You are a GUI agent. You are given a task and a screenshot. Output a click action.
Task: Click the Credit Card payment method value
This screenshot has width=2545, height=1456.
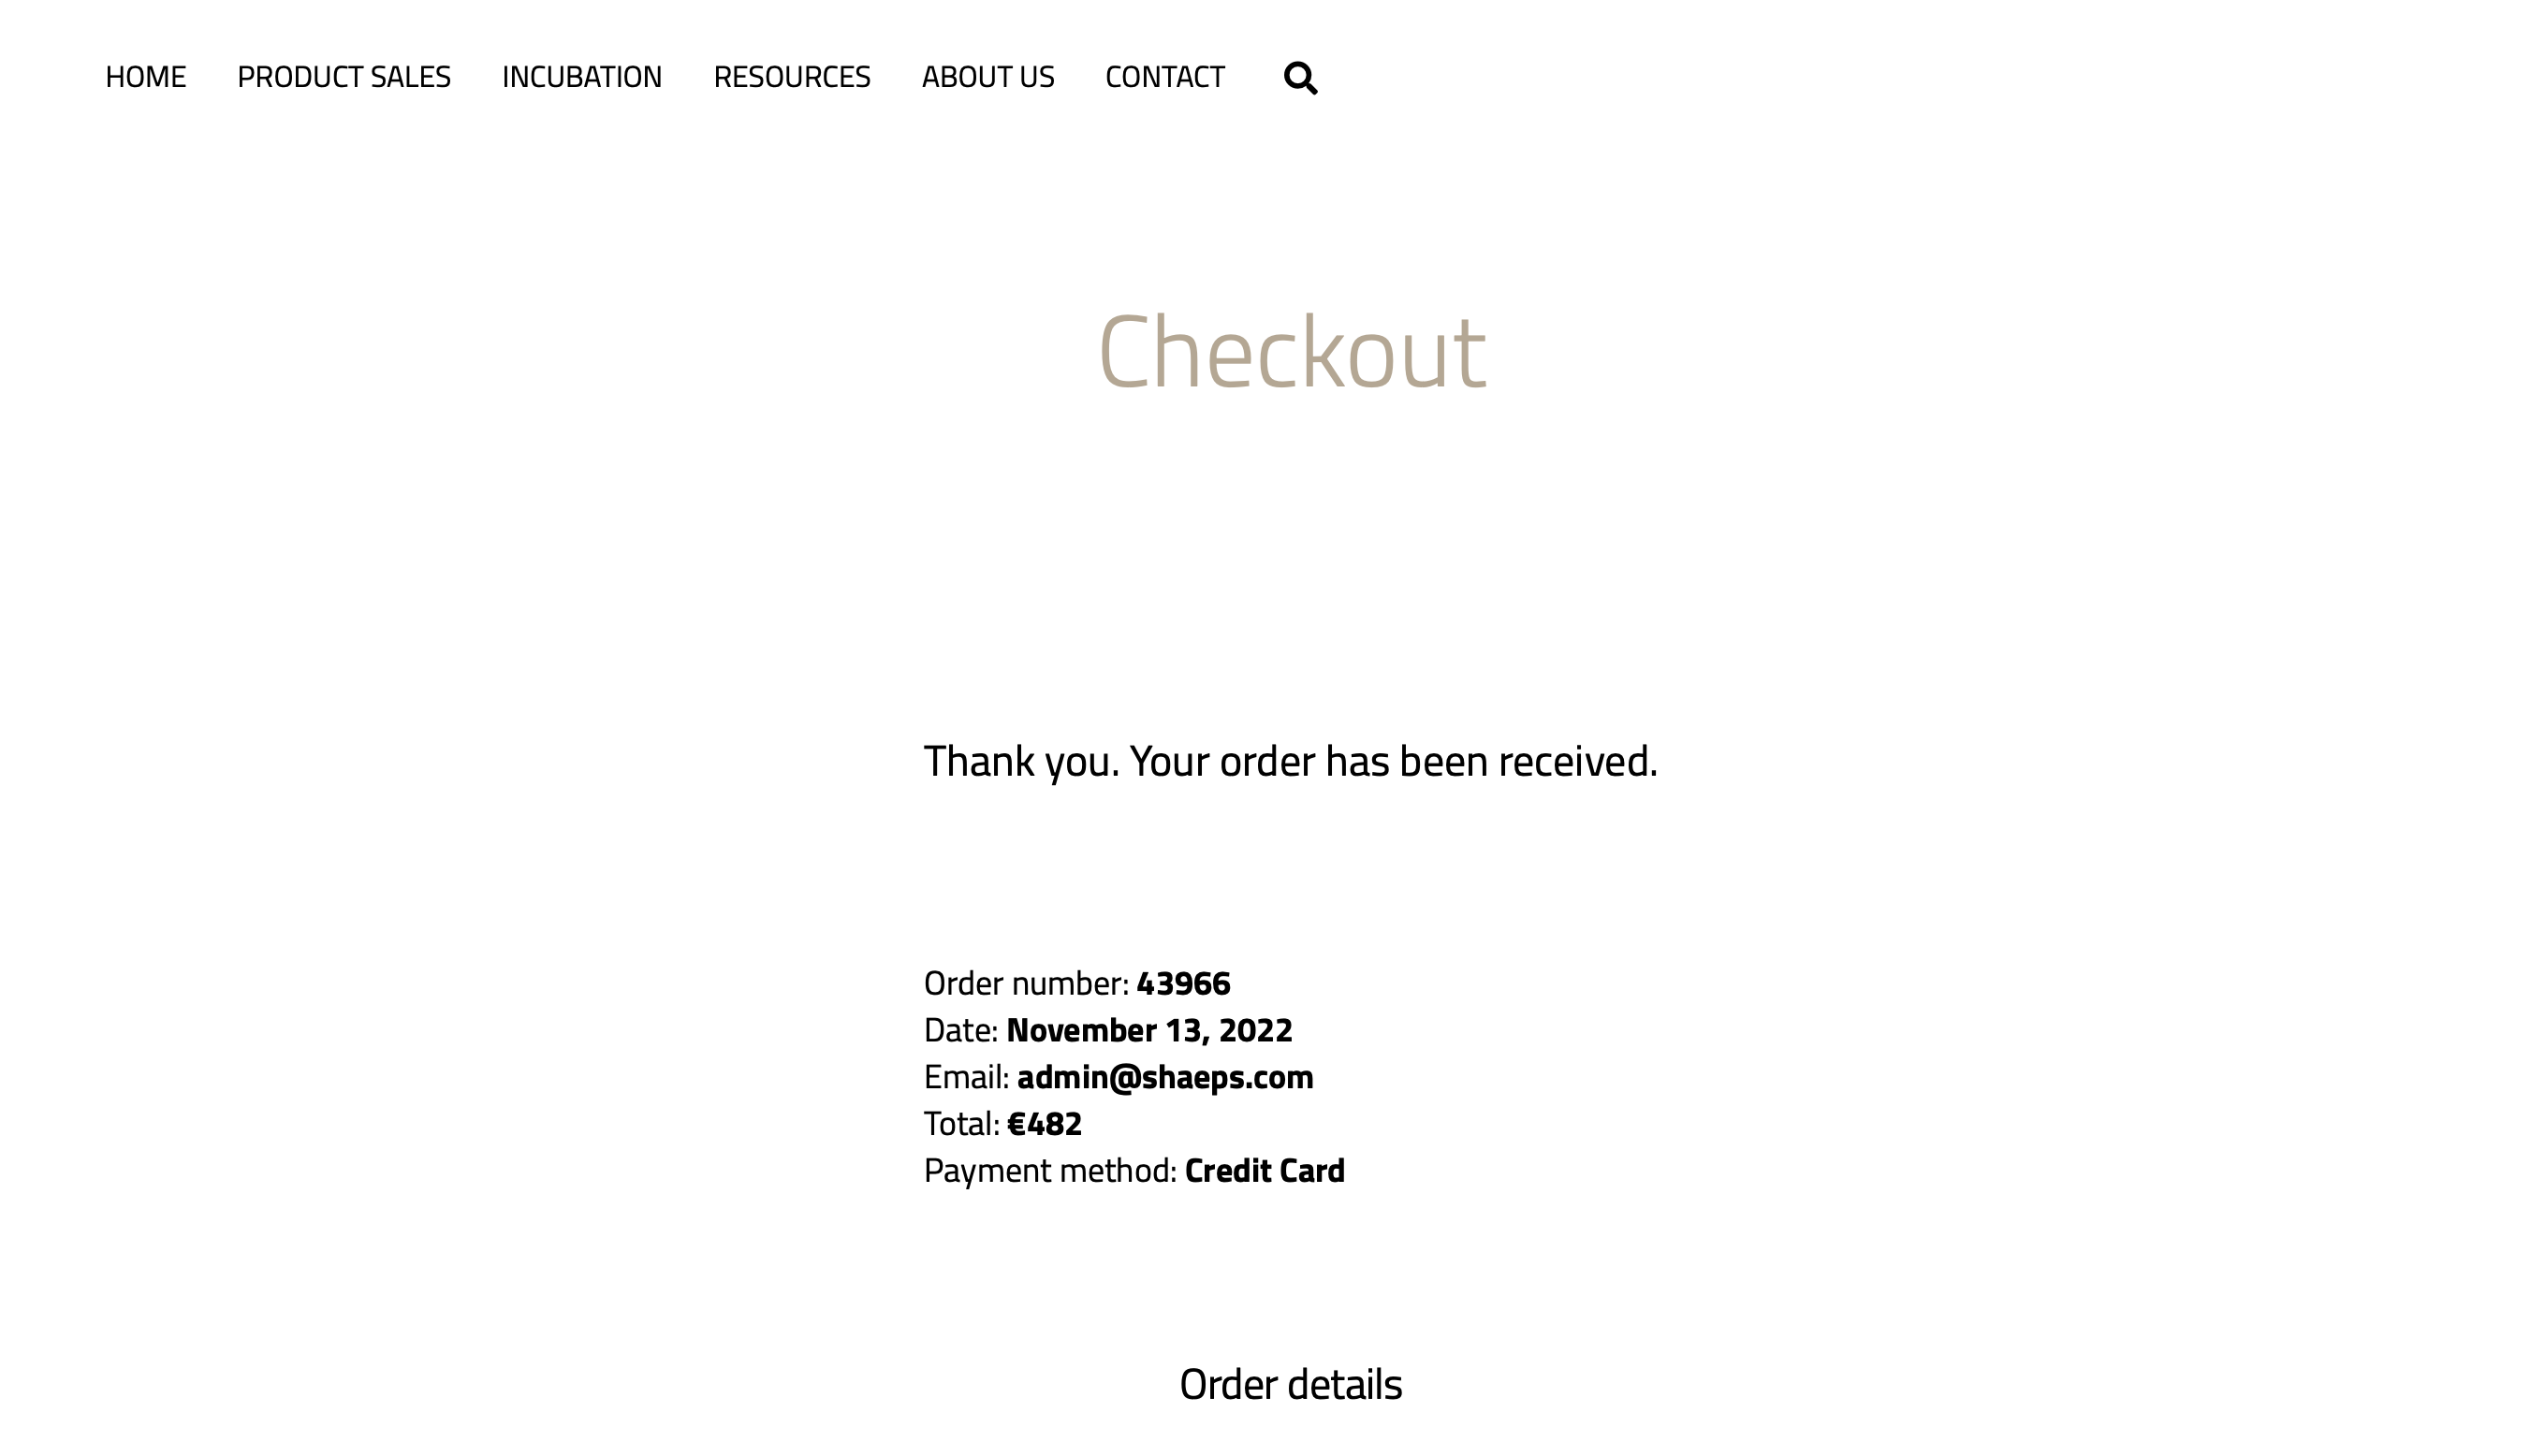(x=1264, y=1171)
